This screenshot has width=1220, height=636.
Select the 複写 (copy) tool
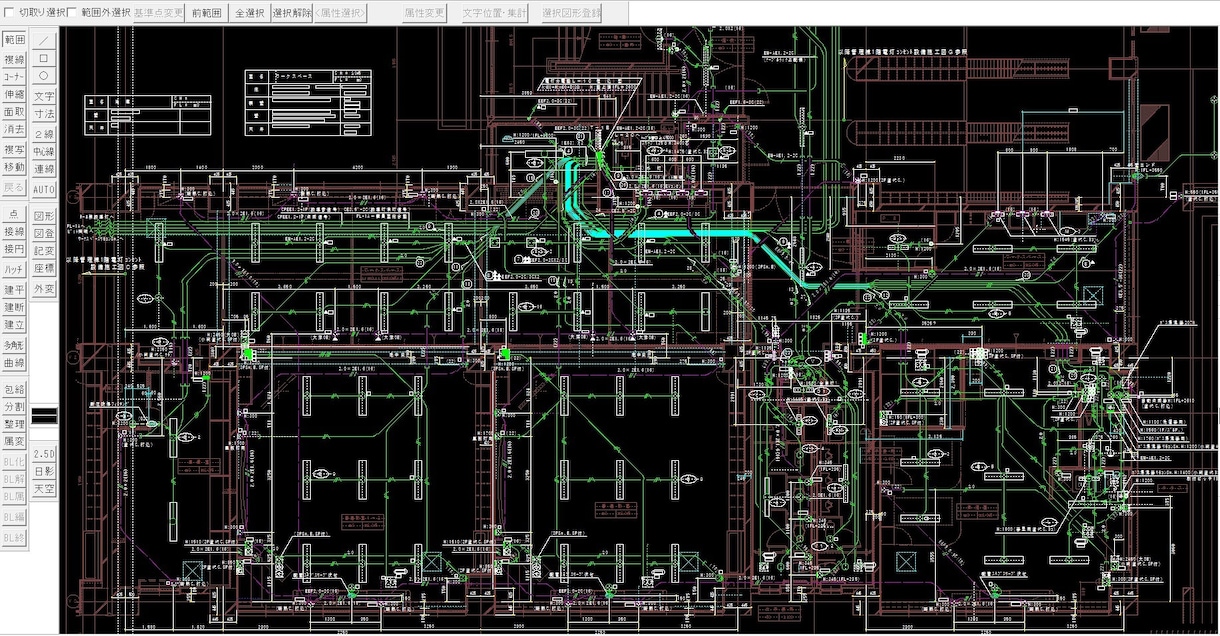click(x=14, y=150)
